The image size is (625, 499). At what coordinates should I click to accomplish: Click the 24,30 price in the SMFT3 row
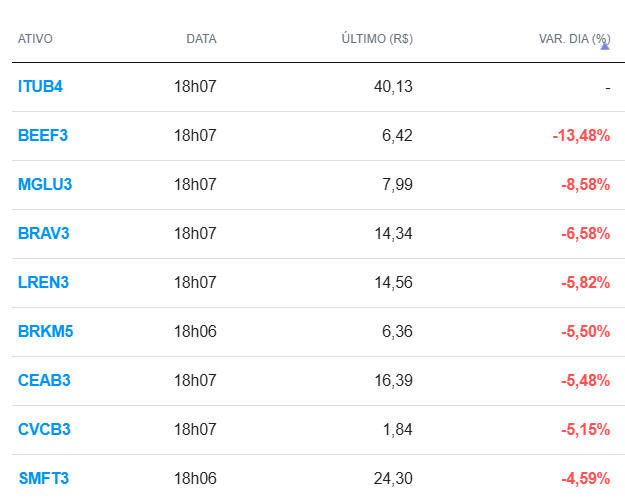393,479
